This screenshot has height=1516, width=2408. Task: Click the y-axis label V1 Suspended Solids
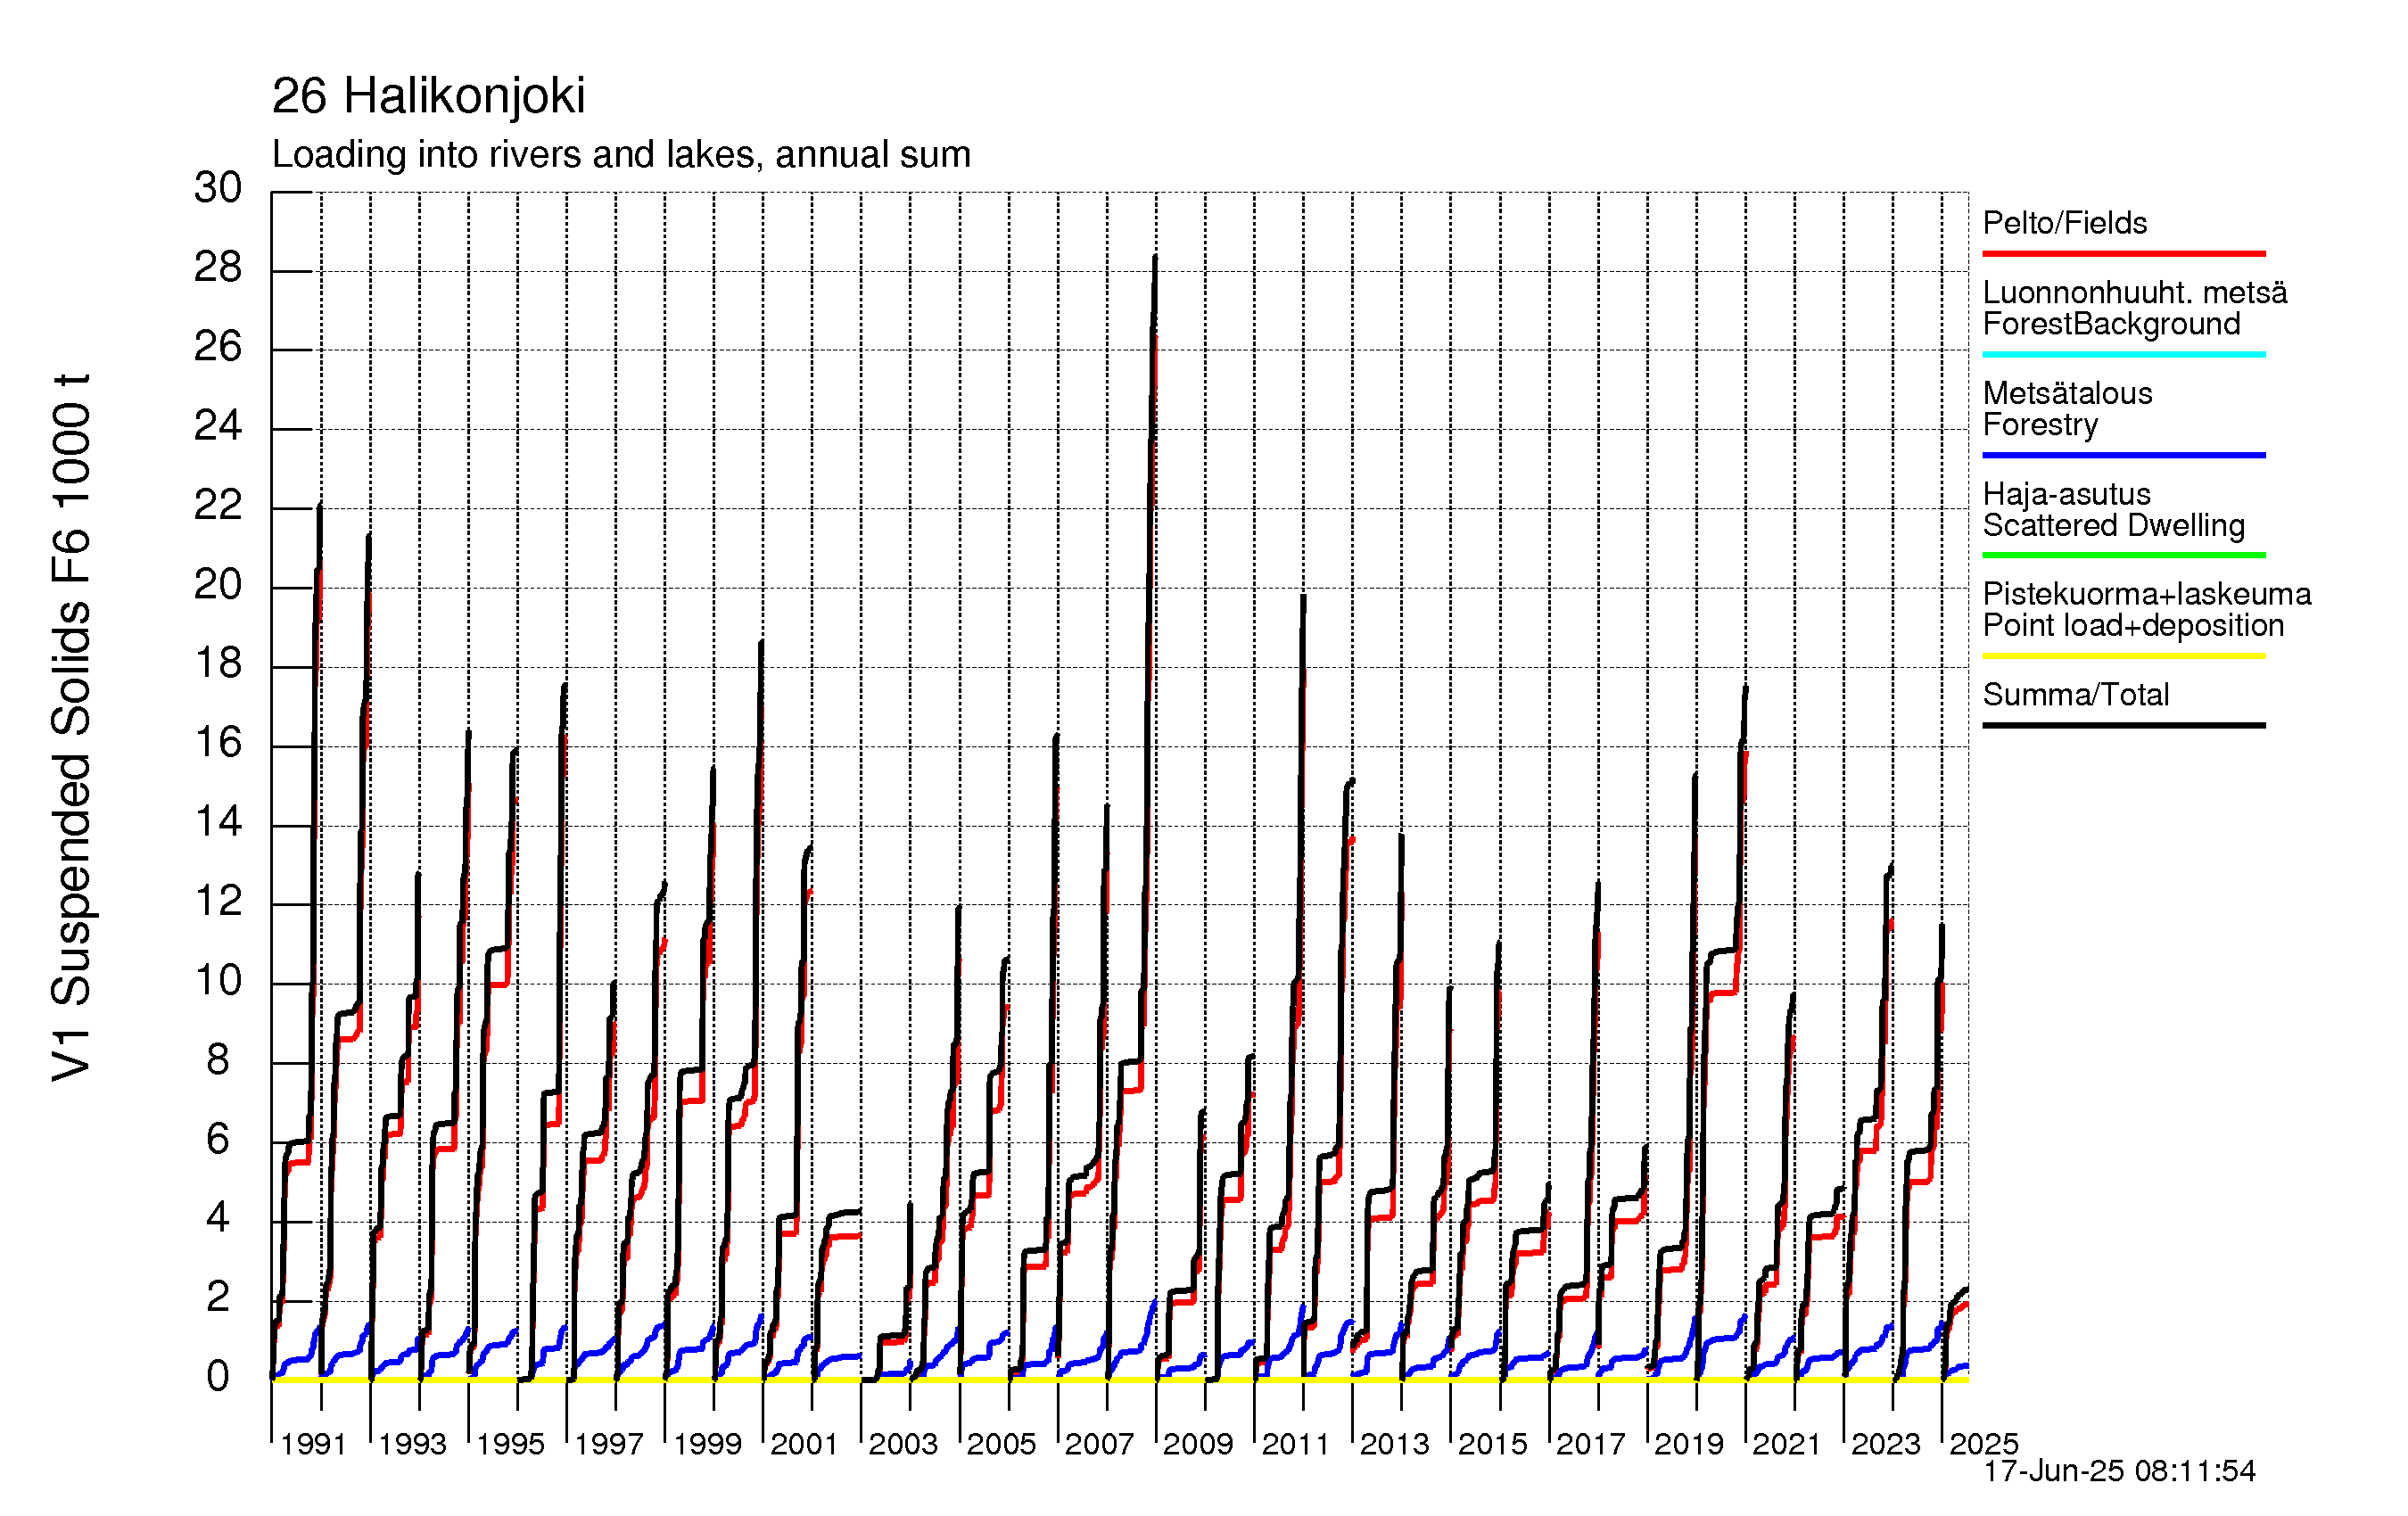pyautogui.click(x=72, y=727)
